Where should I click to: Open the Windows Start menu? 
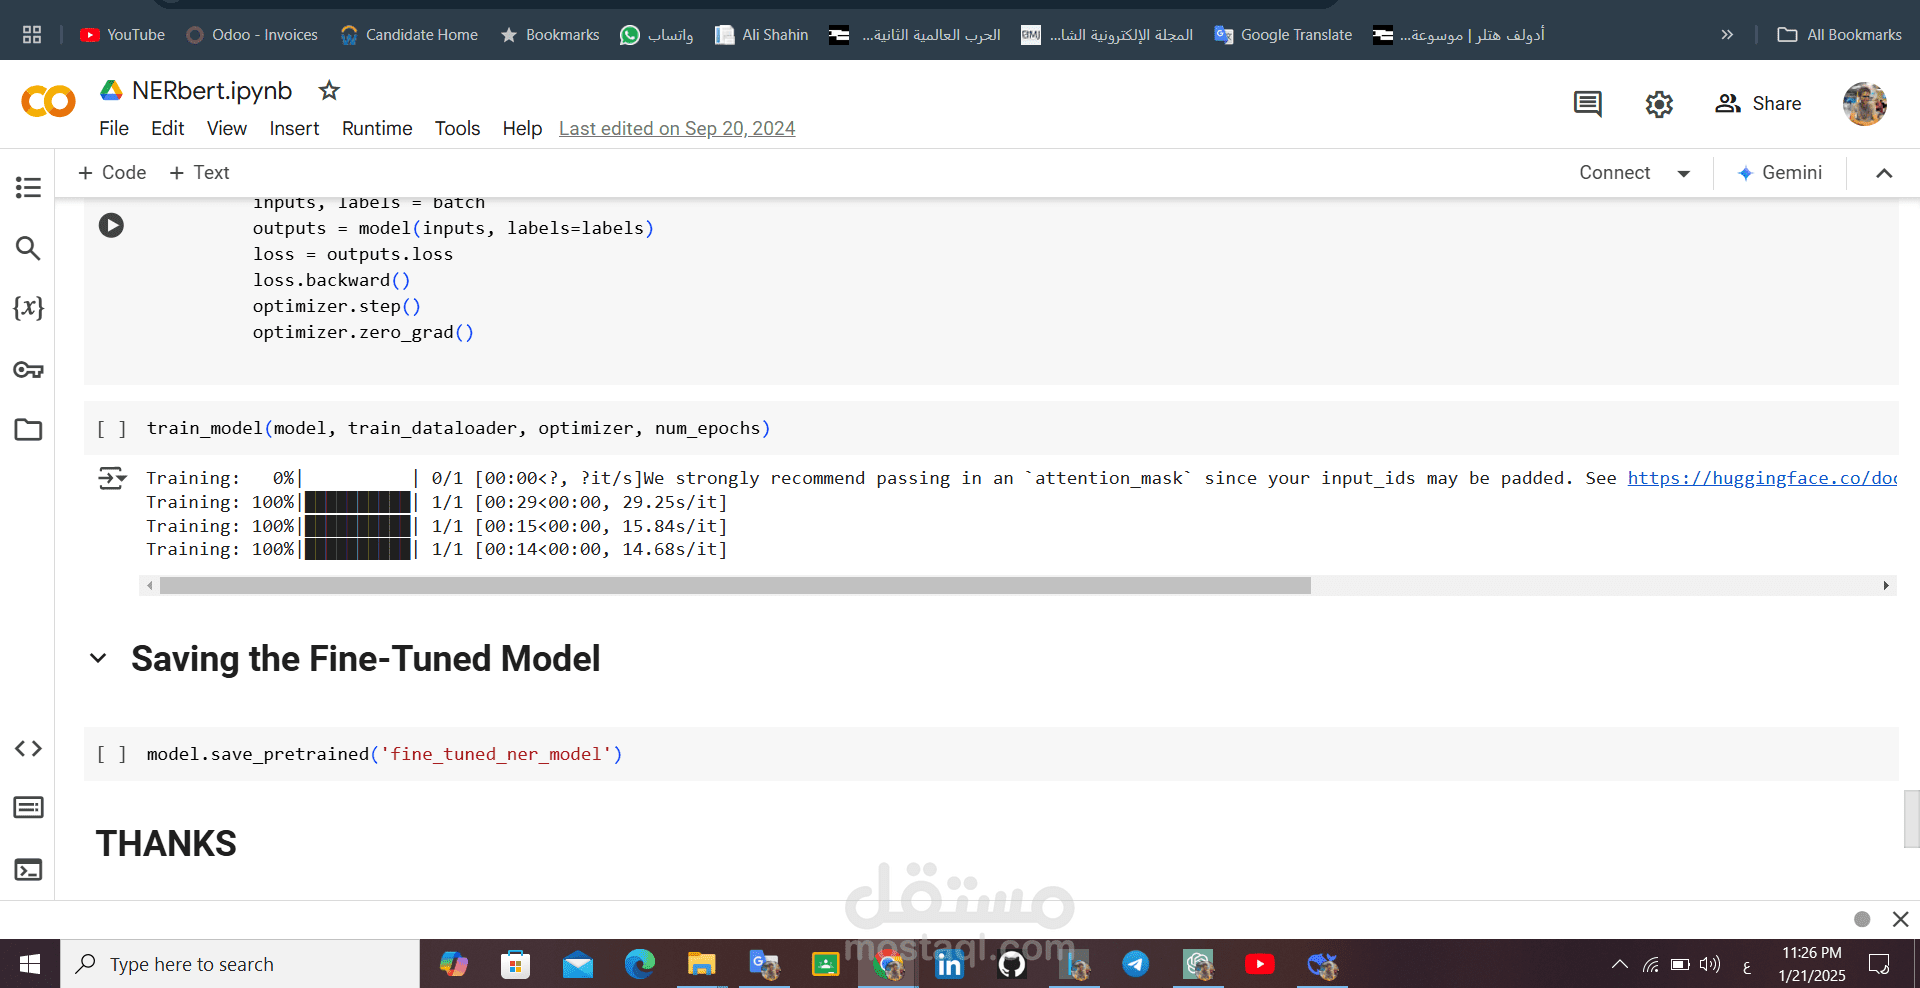[x=30, y=964]
